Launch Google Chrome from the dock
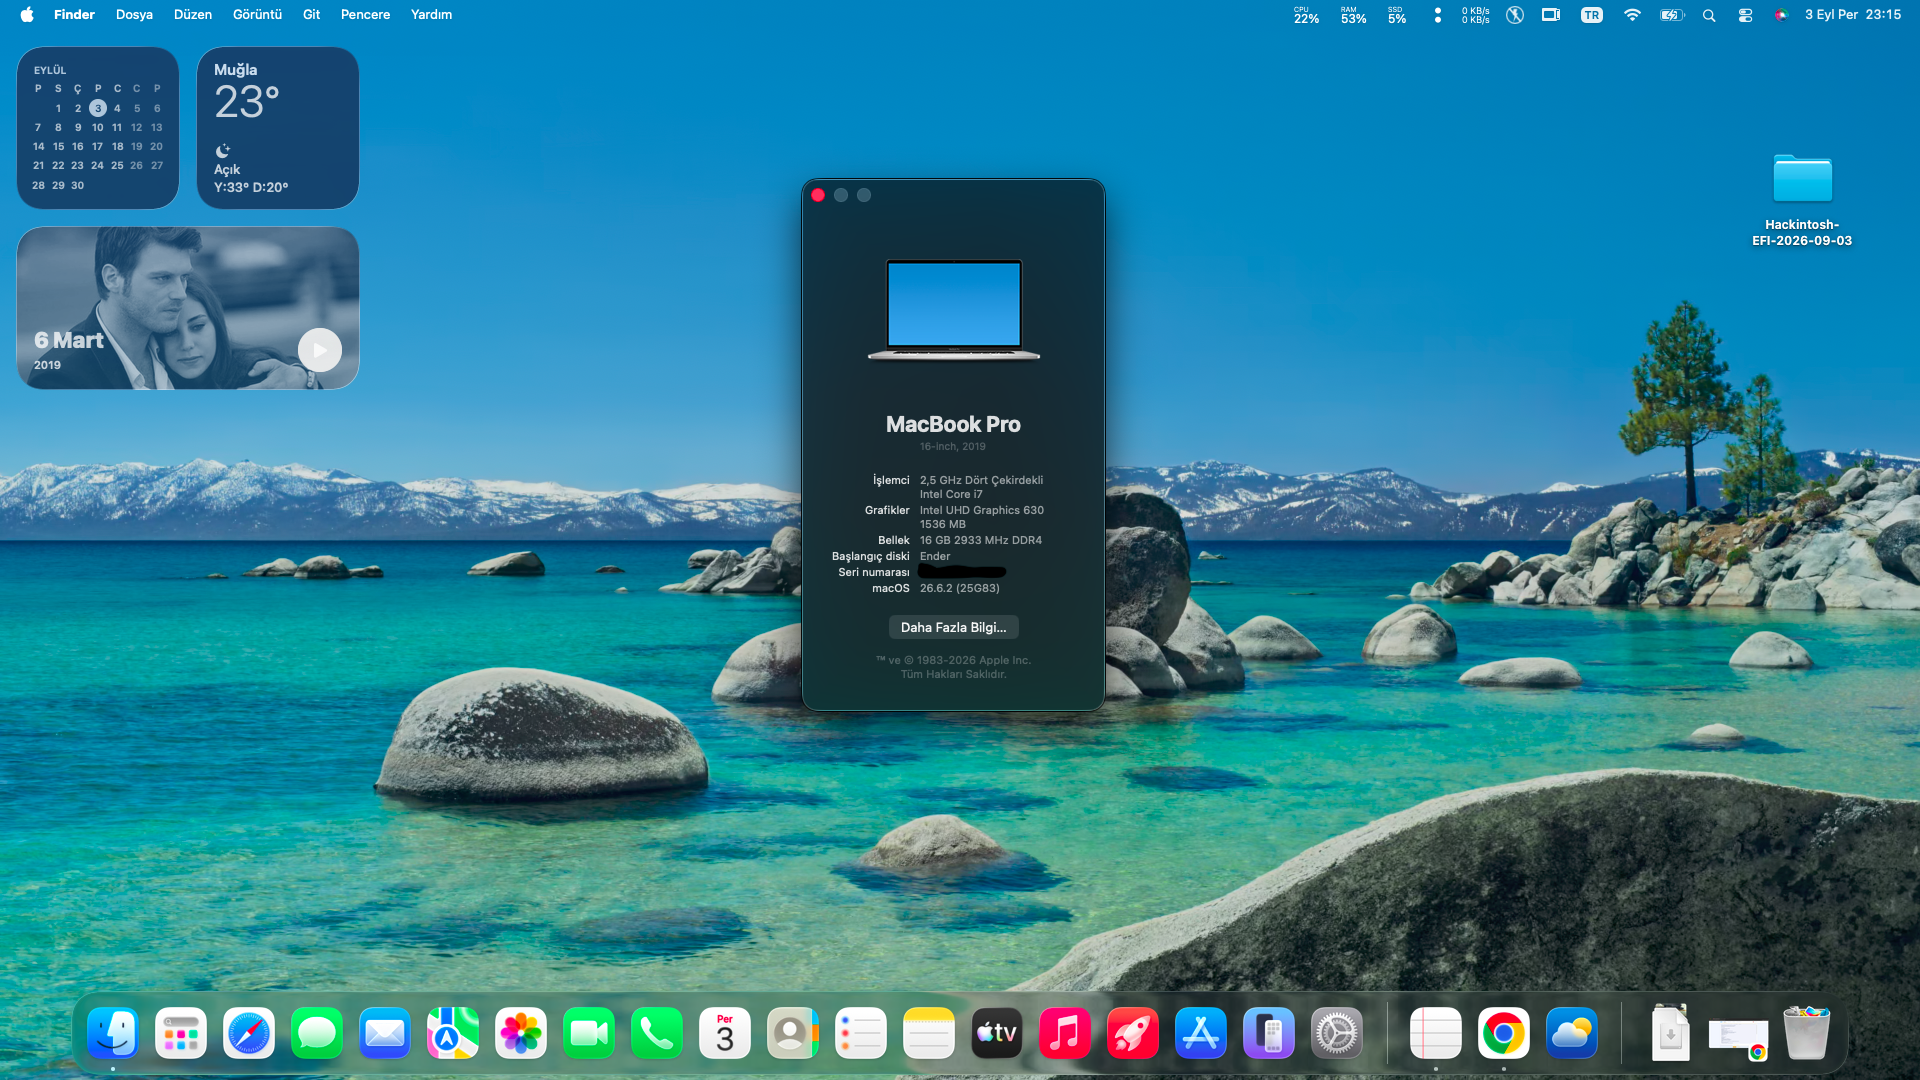The width and height of the screenshot is (1920, 1080). [1503, 1033]
